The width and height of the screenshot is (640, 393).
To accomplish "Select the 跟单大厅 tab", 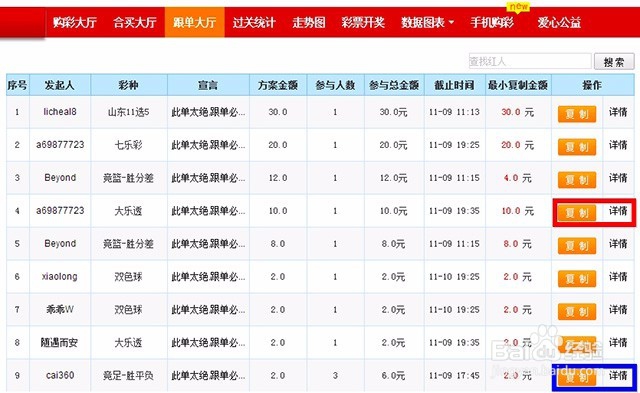I will [195, 22].
